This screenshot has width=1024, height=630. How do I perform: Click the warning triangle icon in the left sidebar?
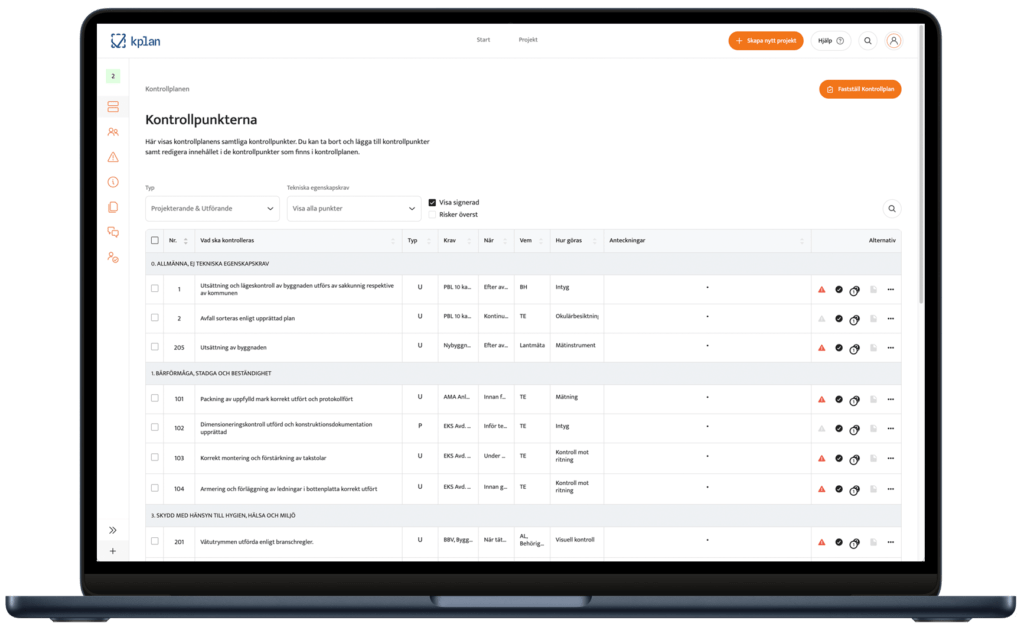click(113, 157)
